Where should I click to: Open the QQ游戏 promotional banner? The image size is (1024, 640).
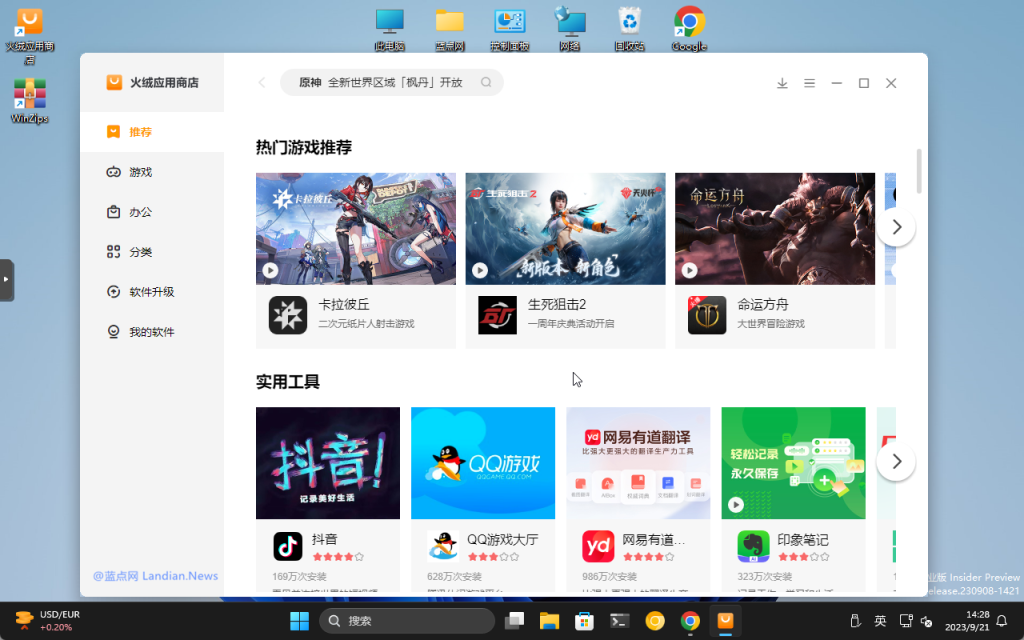click(483, 463)
